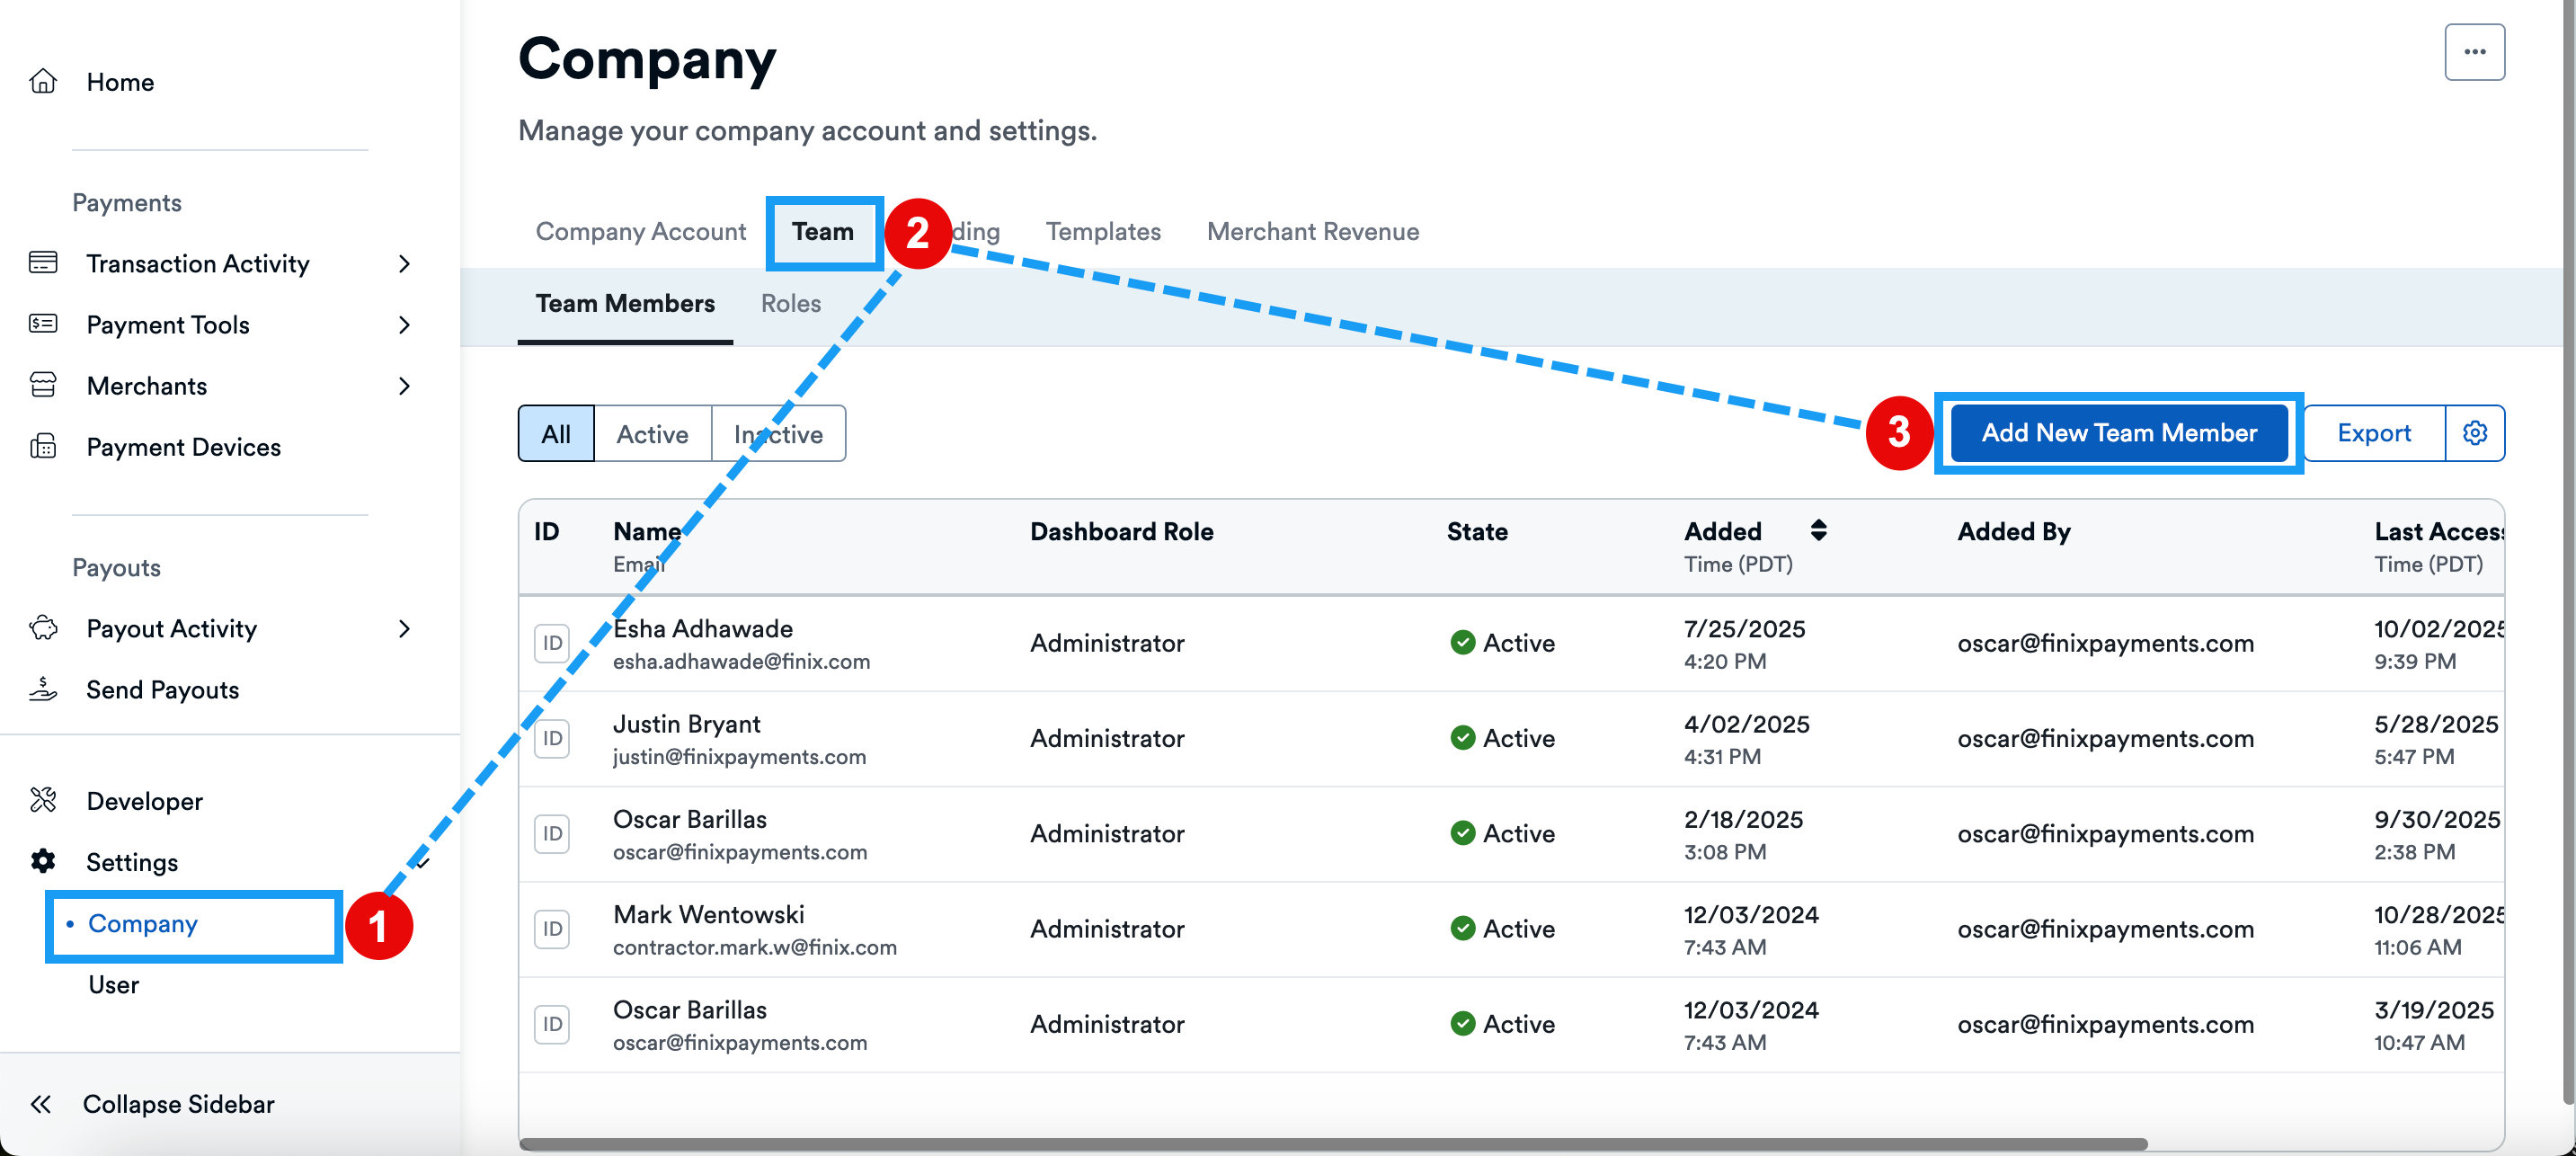2576x1156 pixels.
Task: Expand the Payout Activity submenu chevron
Action: [x=404, y=628]
